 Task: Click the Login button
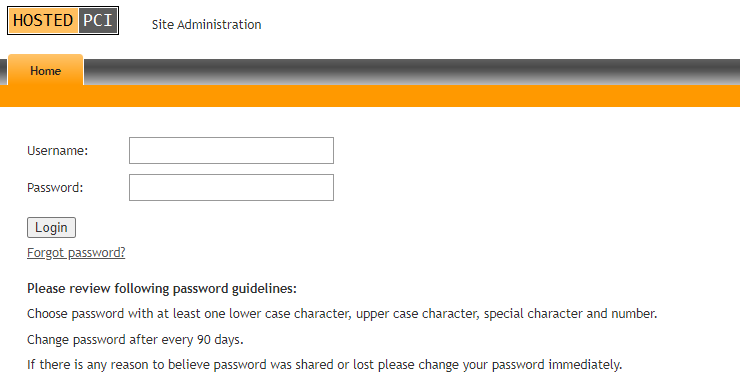click(51, 227)
